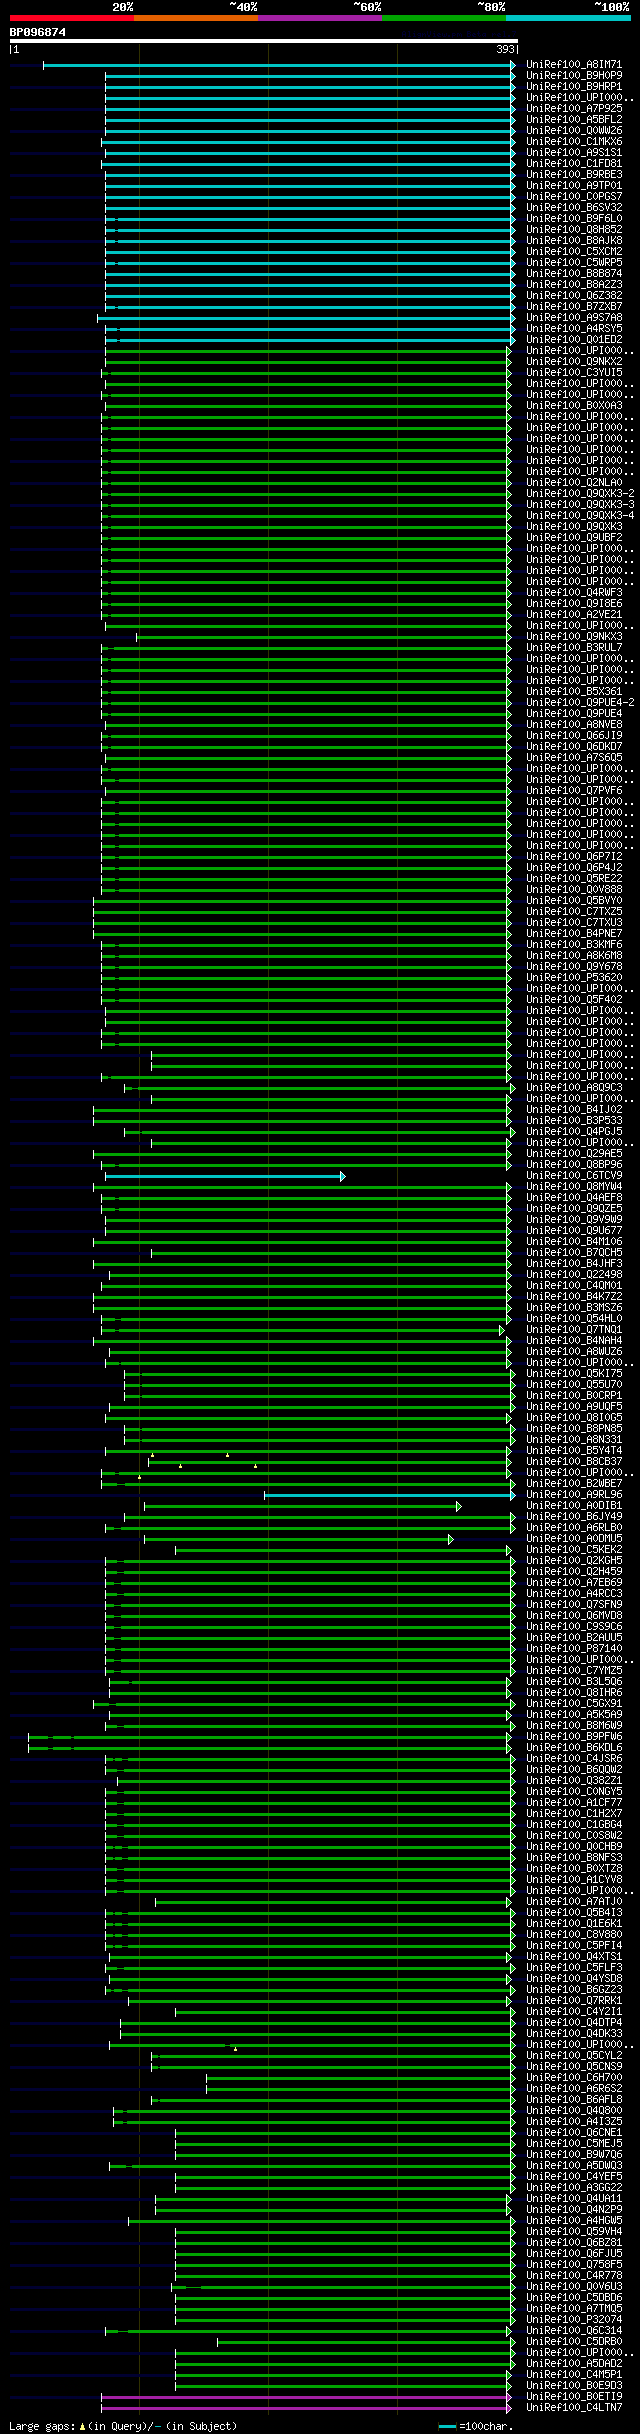Click the short green bar for A0DIB1
Screen dimensions: 640x2434
pos(303,1506)
